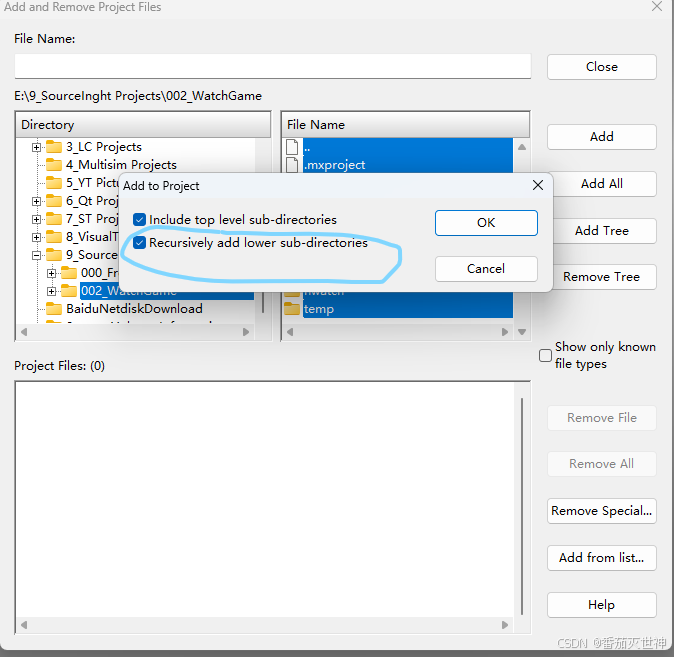Click the parent directory '..' file icon
674x657 pixels.
click(292, 147)
